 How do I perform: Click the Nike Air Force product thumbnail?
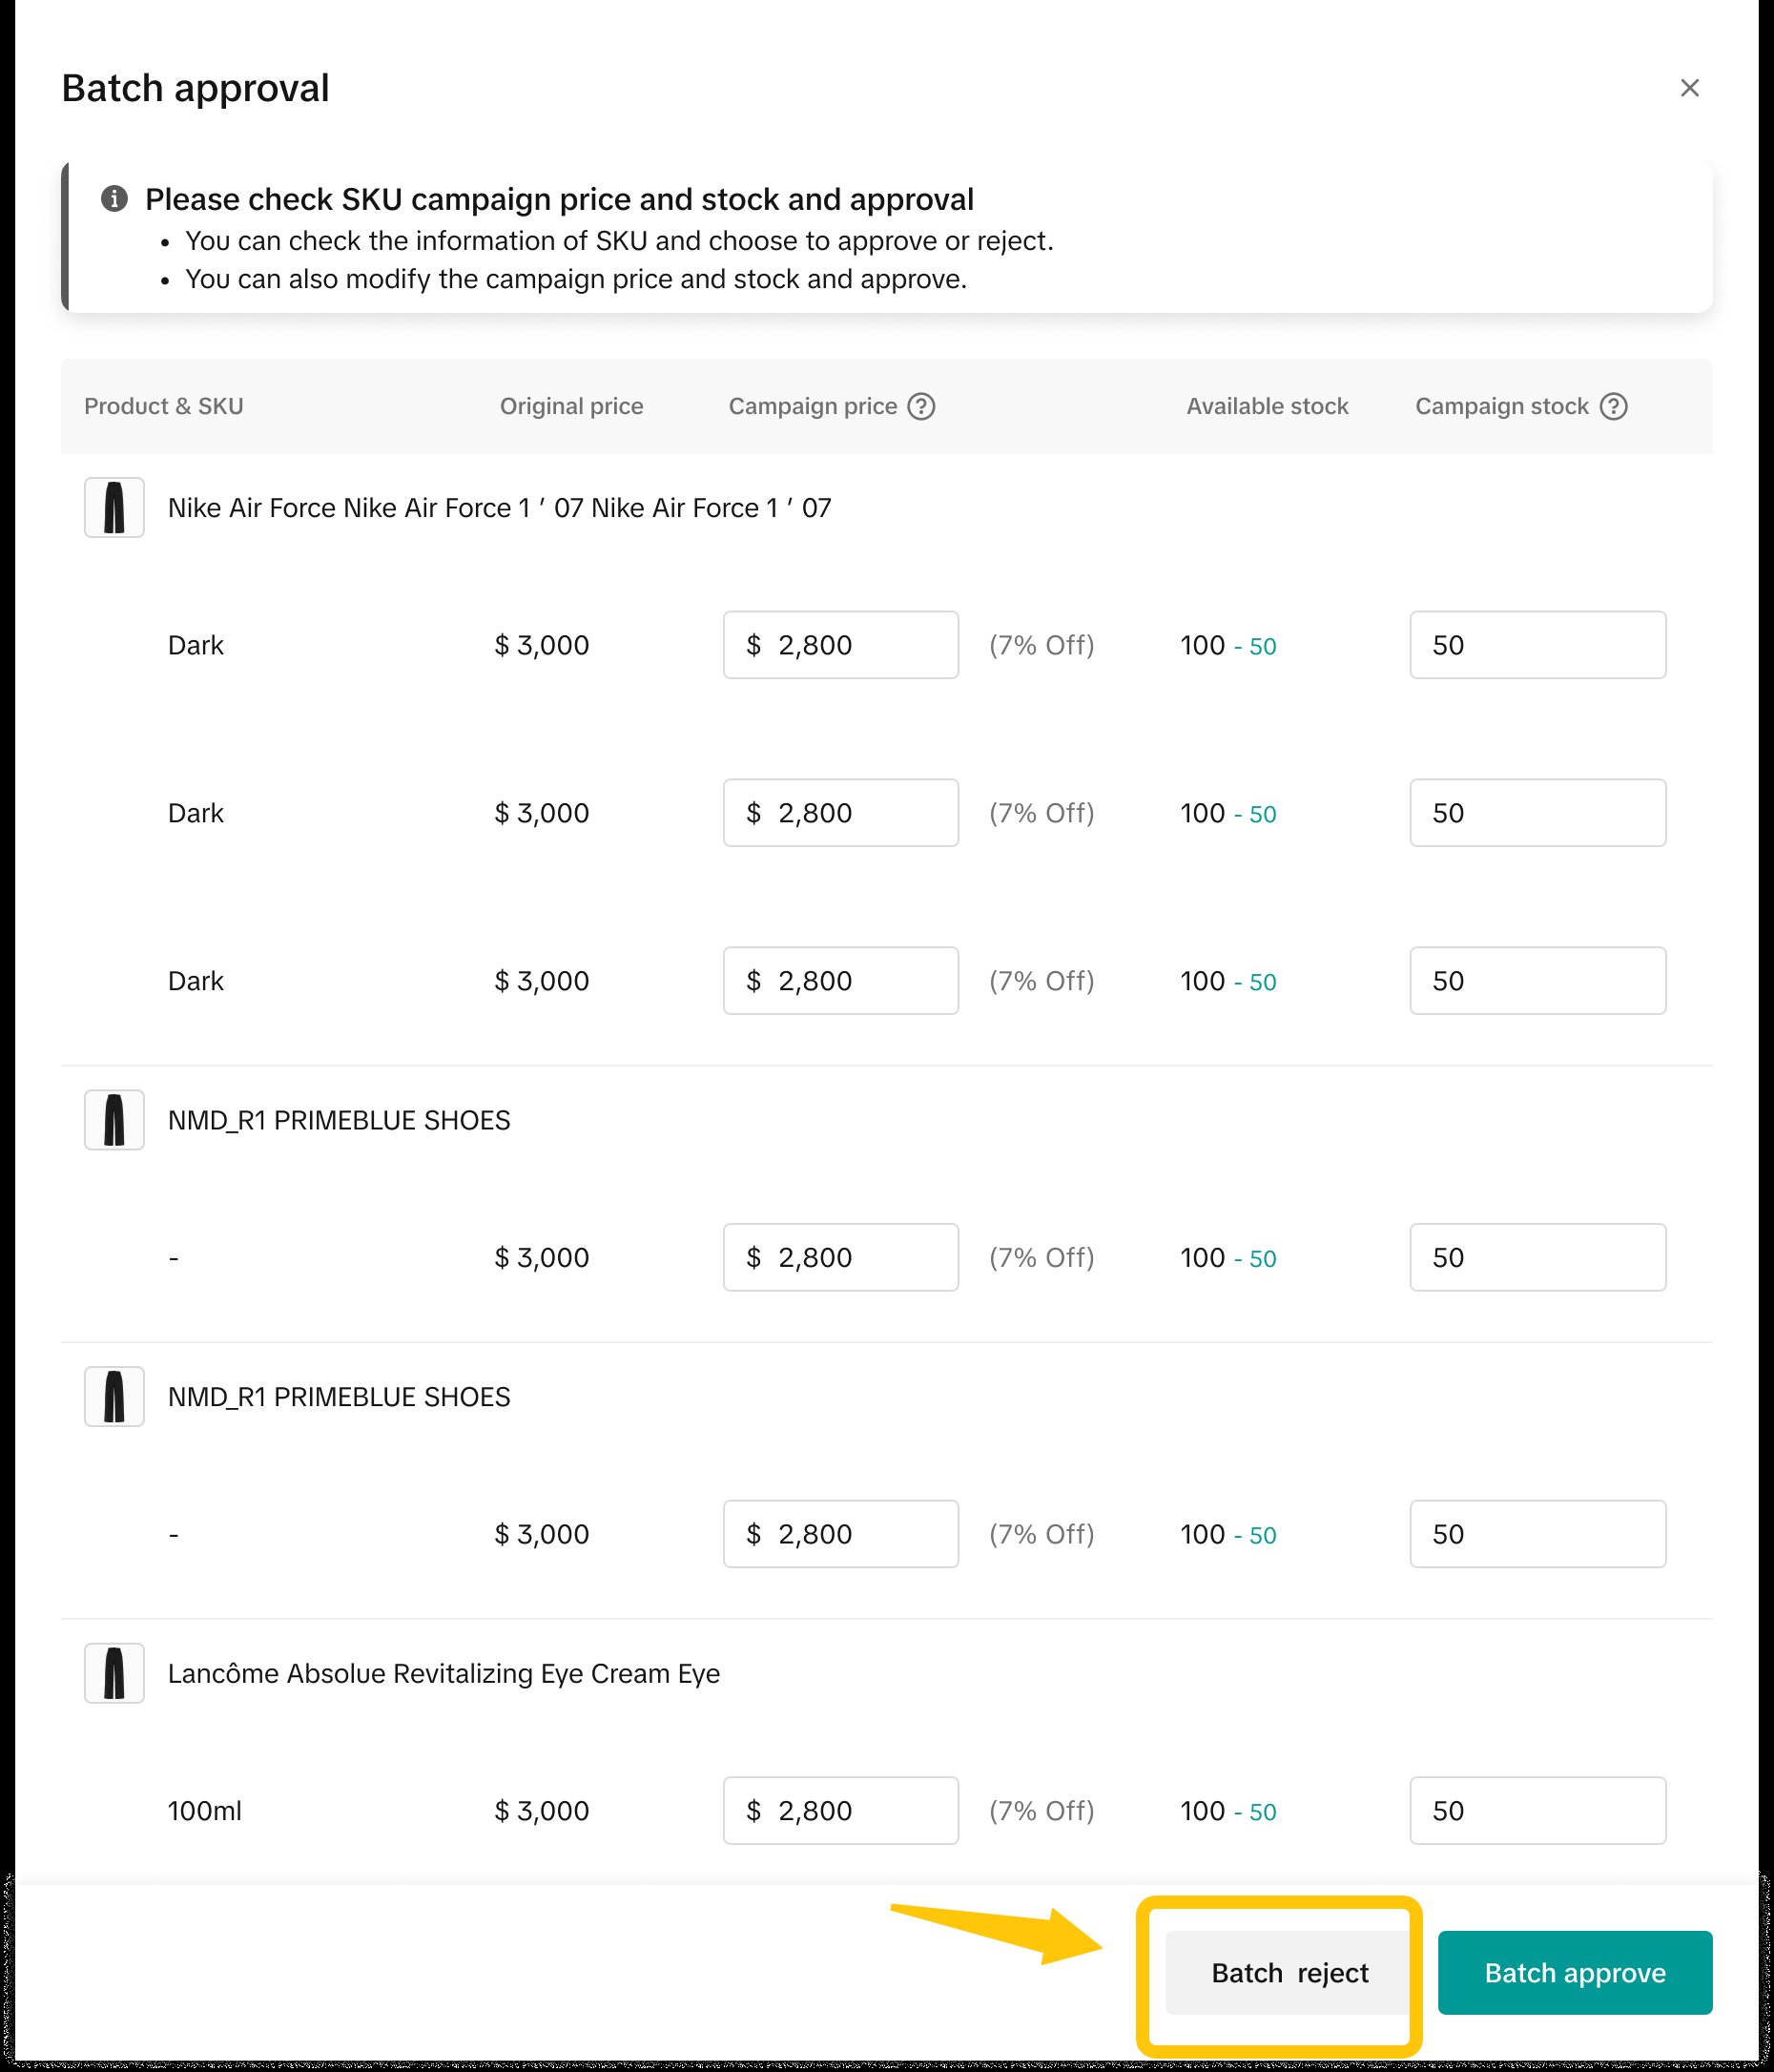click(x=114, y=507)
